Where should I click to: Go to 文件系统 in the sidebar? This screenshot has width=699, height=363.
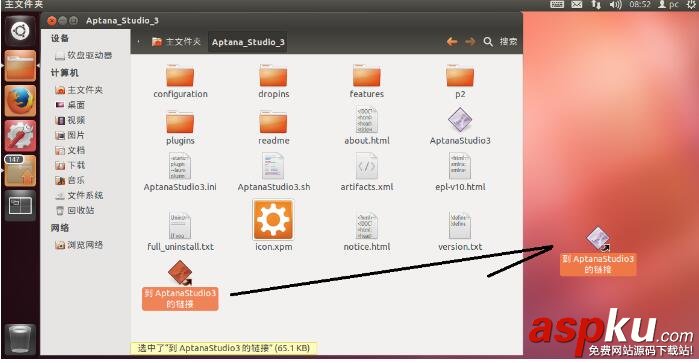click(x=79, y=195)
